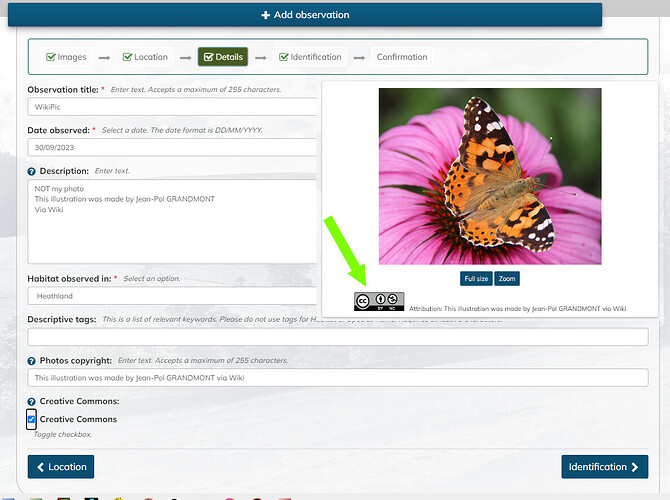The height and width of the screenshot is (500, 670).
Task: Go to the Images step
Action: tap(66, 57)
